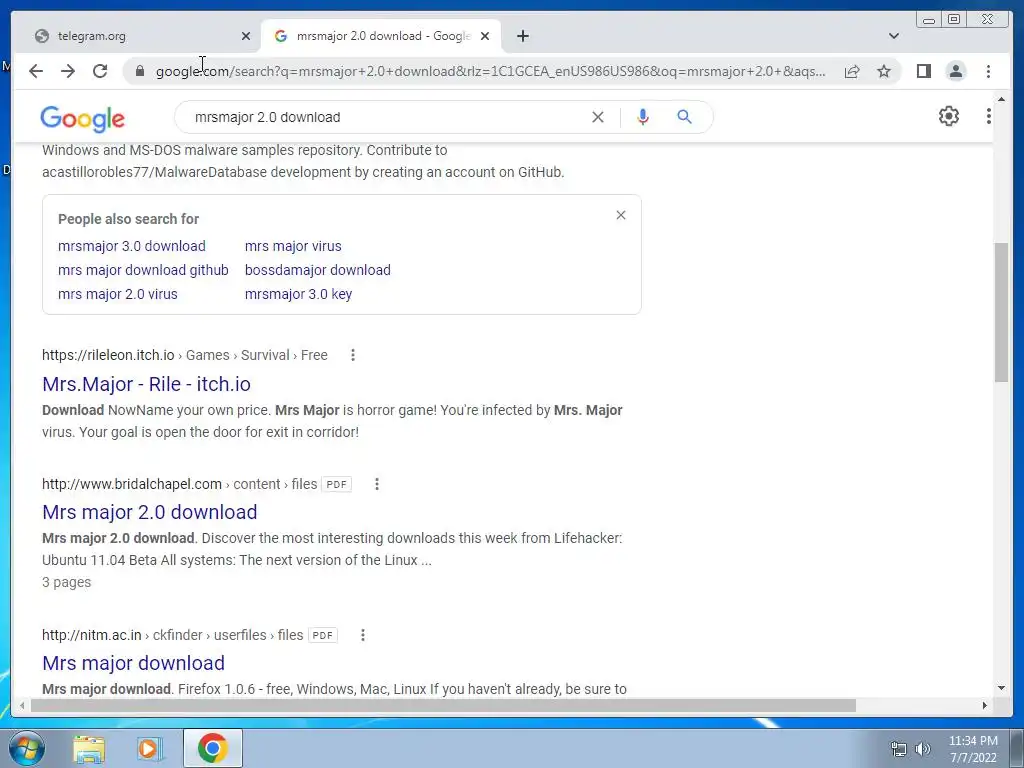
Task: Open the Mrs major 2.0 download result
Action: point(150,512)
